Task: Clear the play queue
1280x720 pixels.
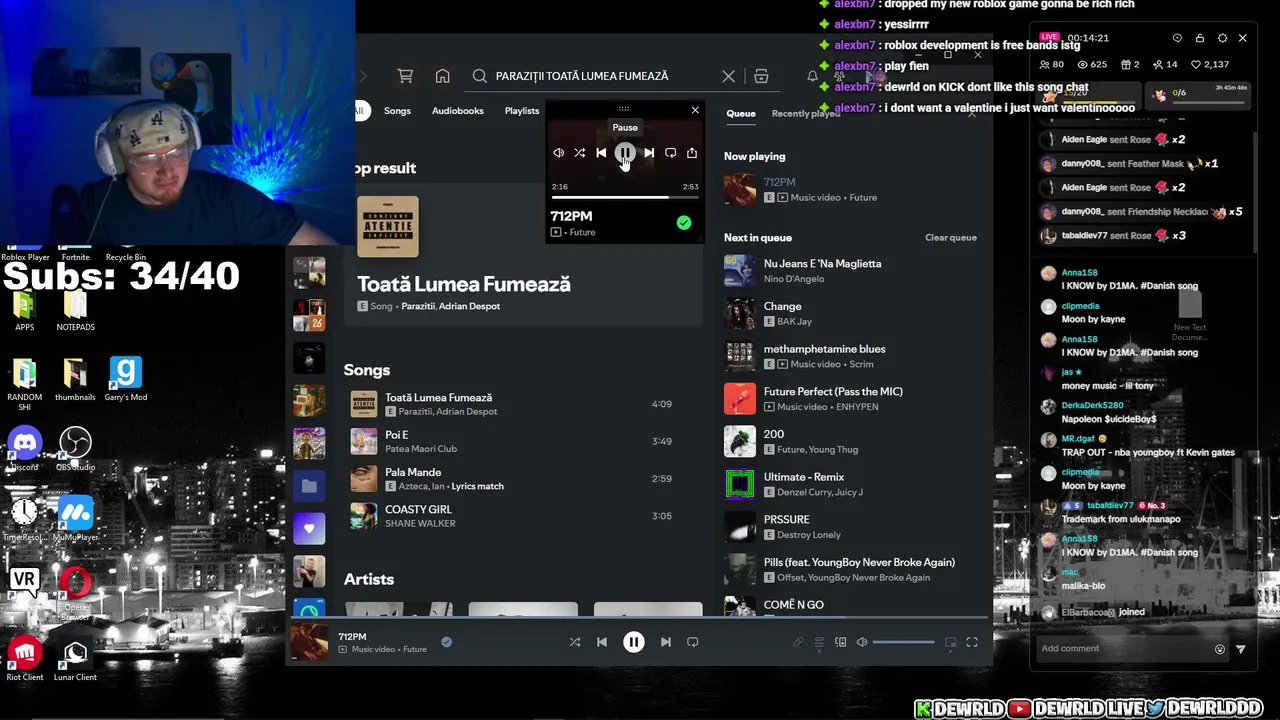Action: (x=950, y=238)
